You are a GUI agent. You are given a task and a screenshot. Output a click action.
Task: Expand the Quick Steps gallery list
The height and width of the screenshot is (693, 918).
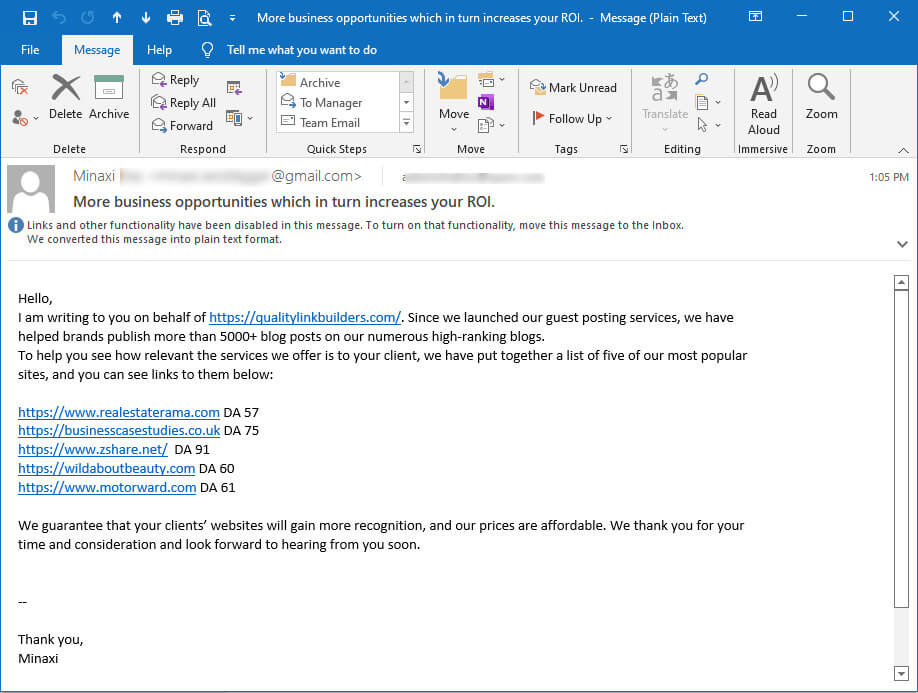point(406,122)
